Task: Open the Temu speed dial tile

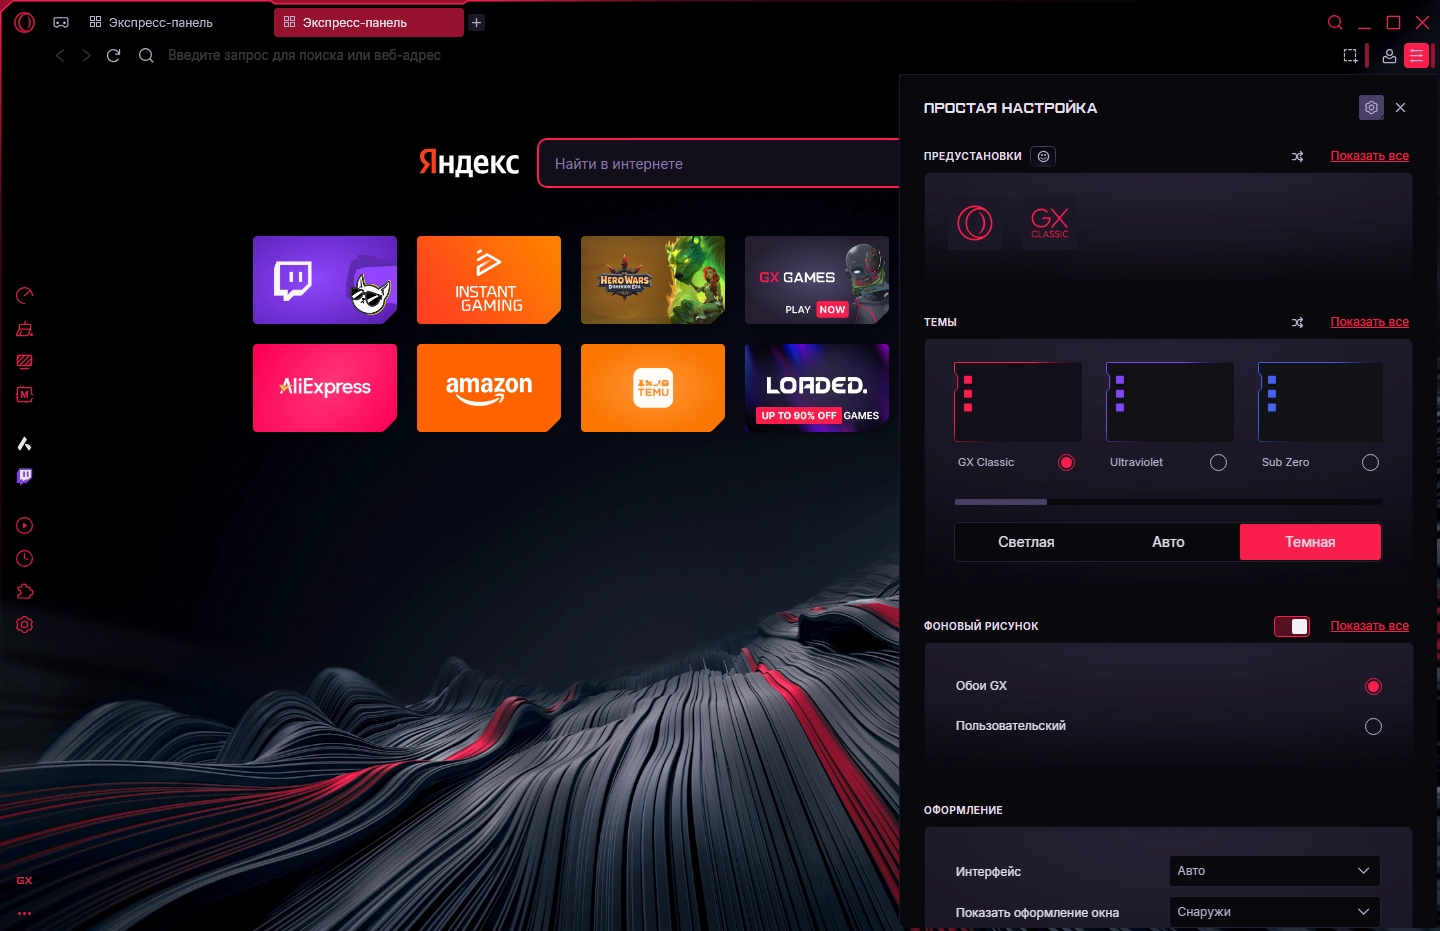Action: (x=653, y=388)
